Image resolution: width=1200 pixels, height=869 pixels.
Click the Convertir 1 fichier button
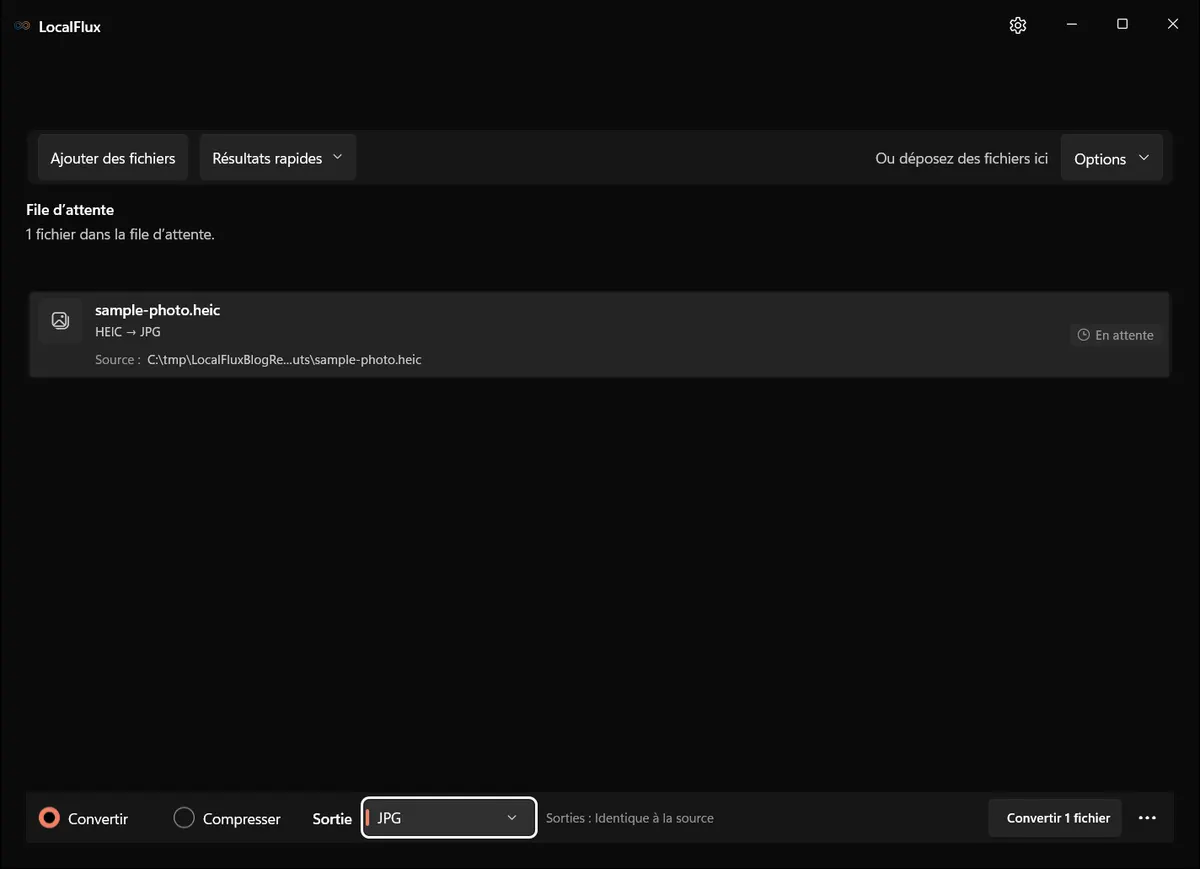click(x=1058, y=818)
